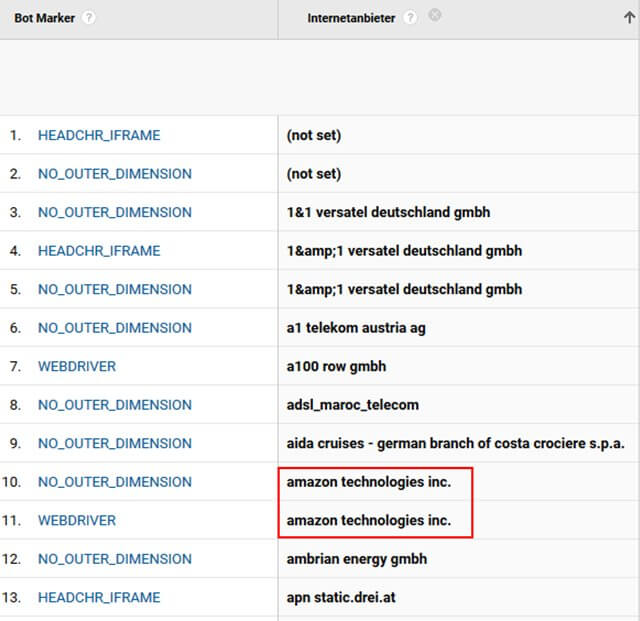The height and width of the screenshot is (621, 640).
Task: Click the help icon beside Internetanbieter
Action: tap(410, 19)
